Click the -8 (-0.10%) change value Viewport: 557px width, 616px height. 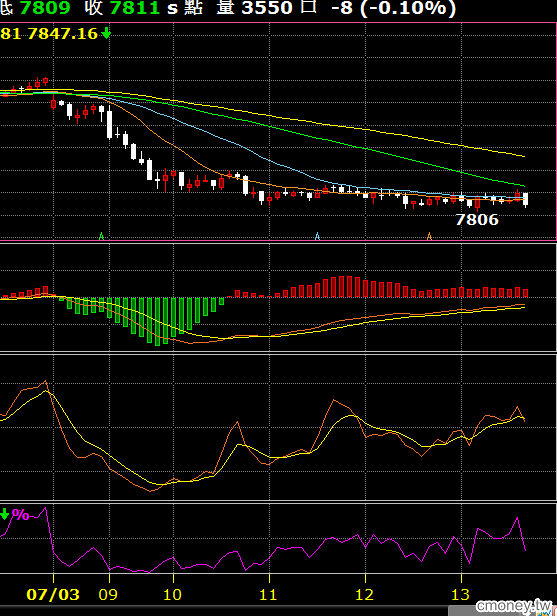click(x=393, y=7)
